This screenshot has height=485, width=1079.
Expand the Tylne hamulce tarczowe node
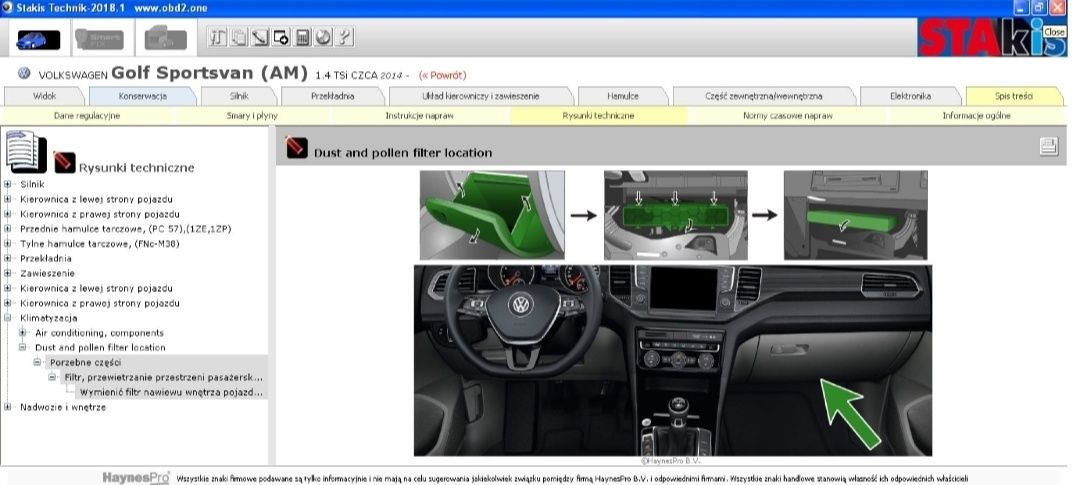8,244
